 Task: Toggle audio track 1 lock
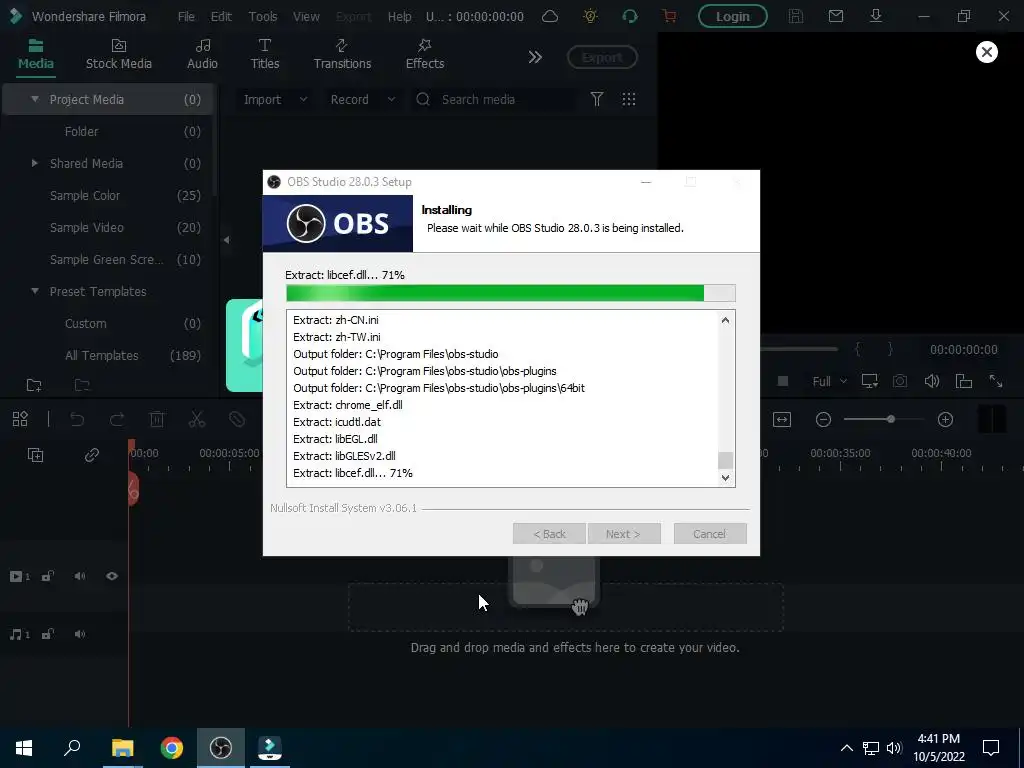(x=48, y=634)
